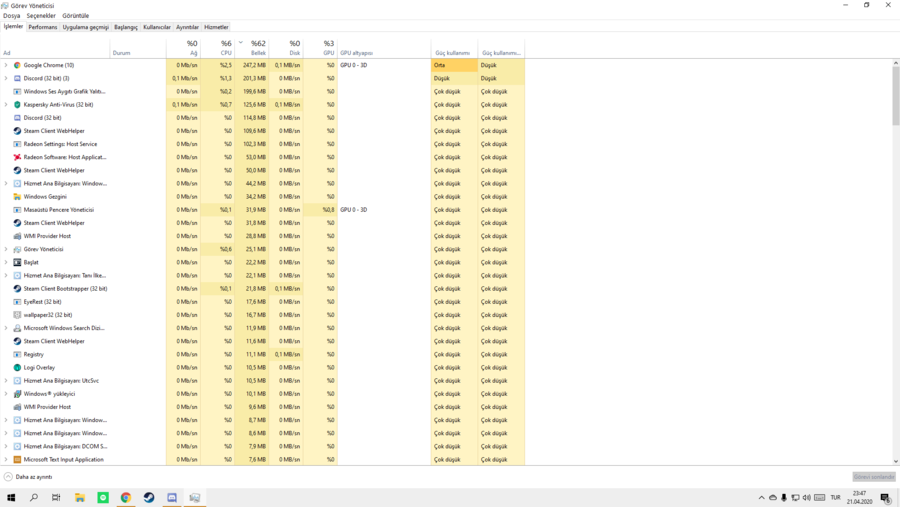Sort by the CPU column header
900x507 pixels.
[x=218, y=48]
